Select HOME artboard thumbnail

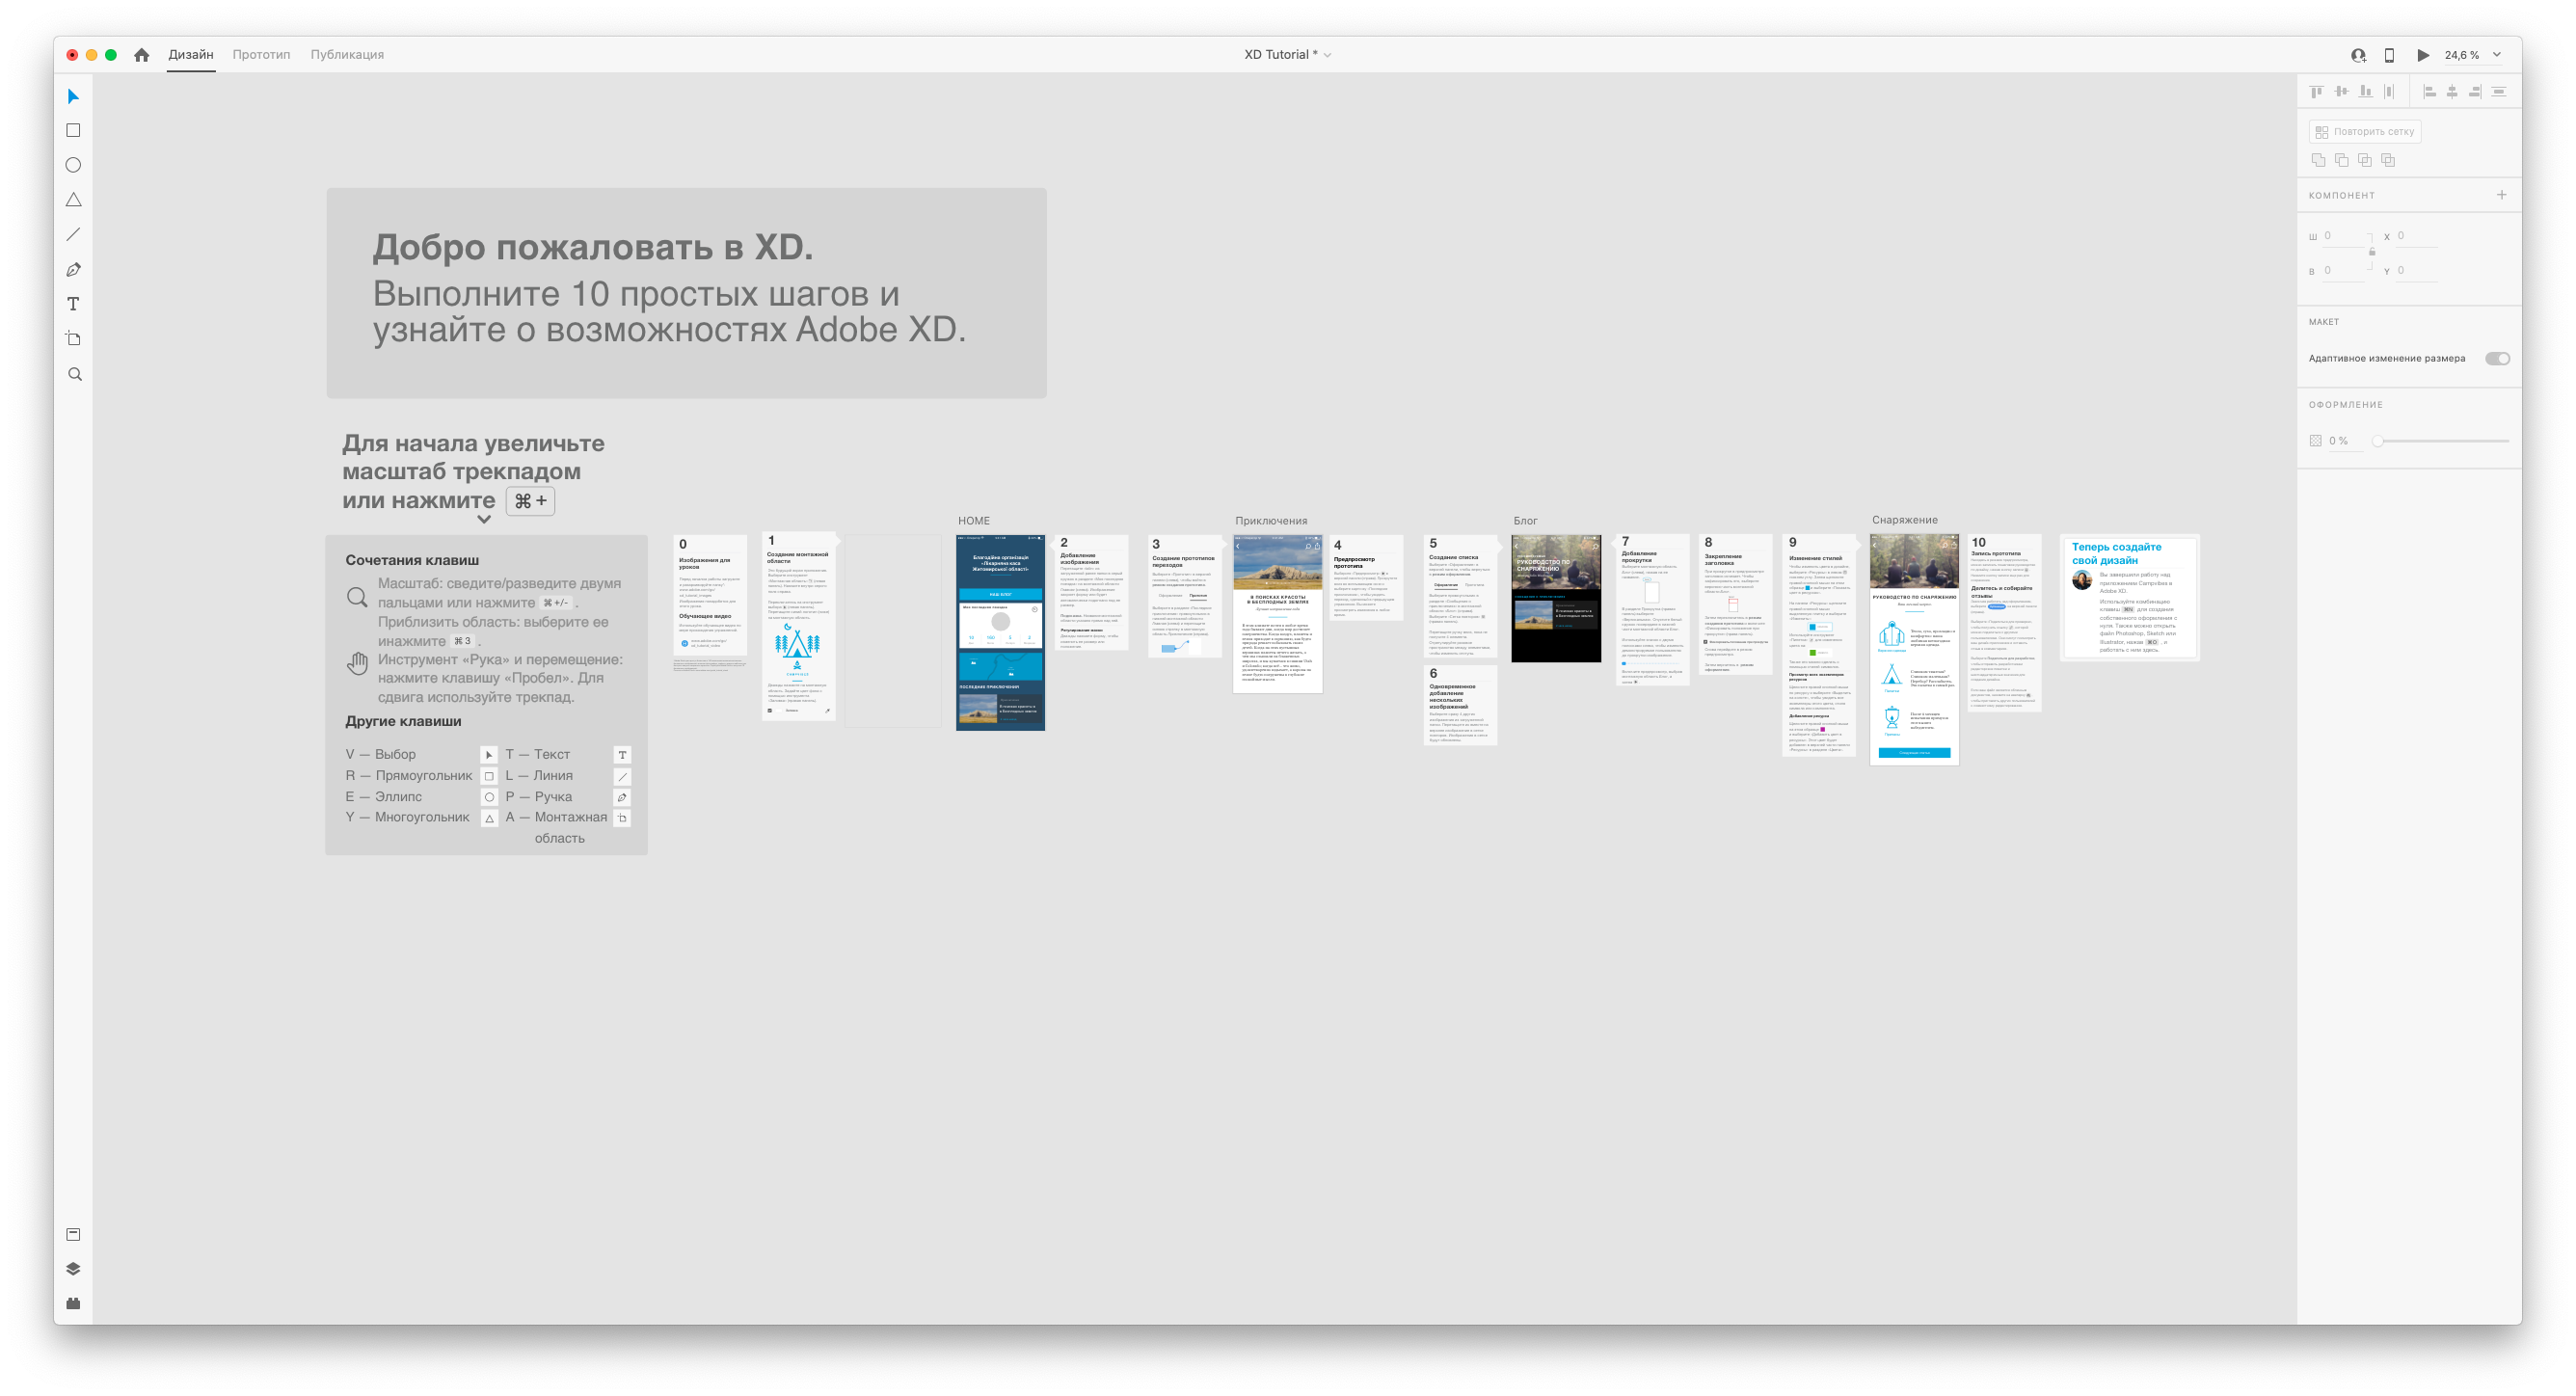click(x=1000, y=632)
